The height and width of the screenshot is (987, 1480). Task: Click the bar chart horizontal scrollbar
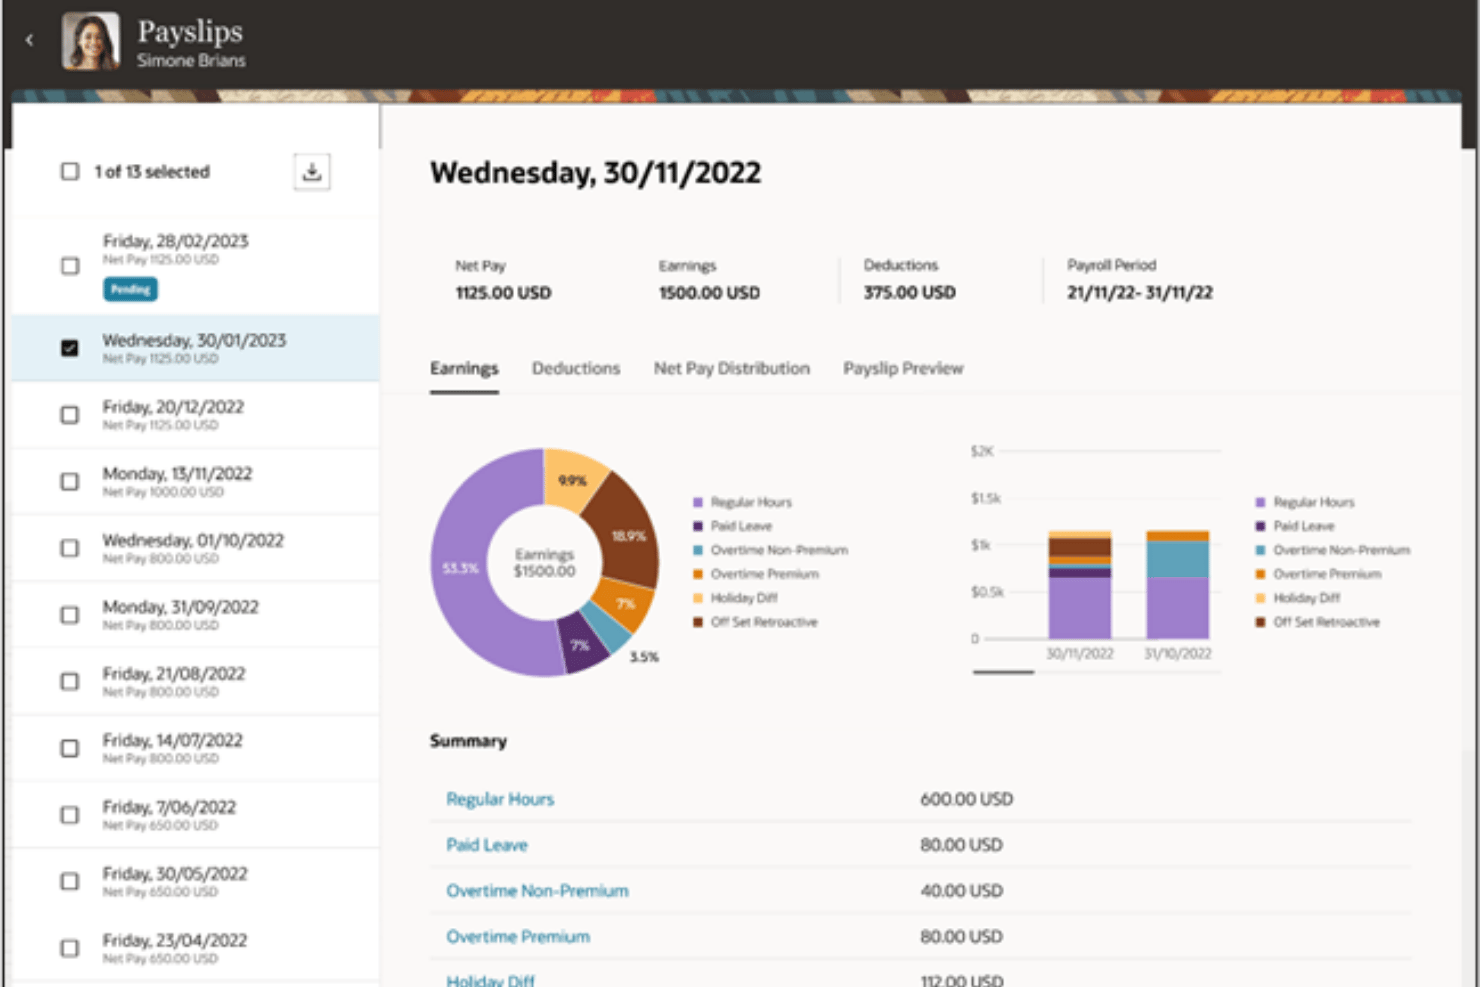point(1004,672)
